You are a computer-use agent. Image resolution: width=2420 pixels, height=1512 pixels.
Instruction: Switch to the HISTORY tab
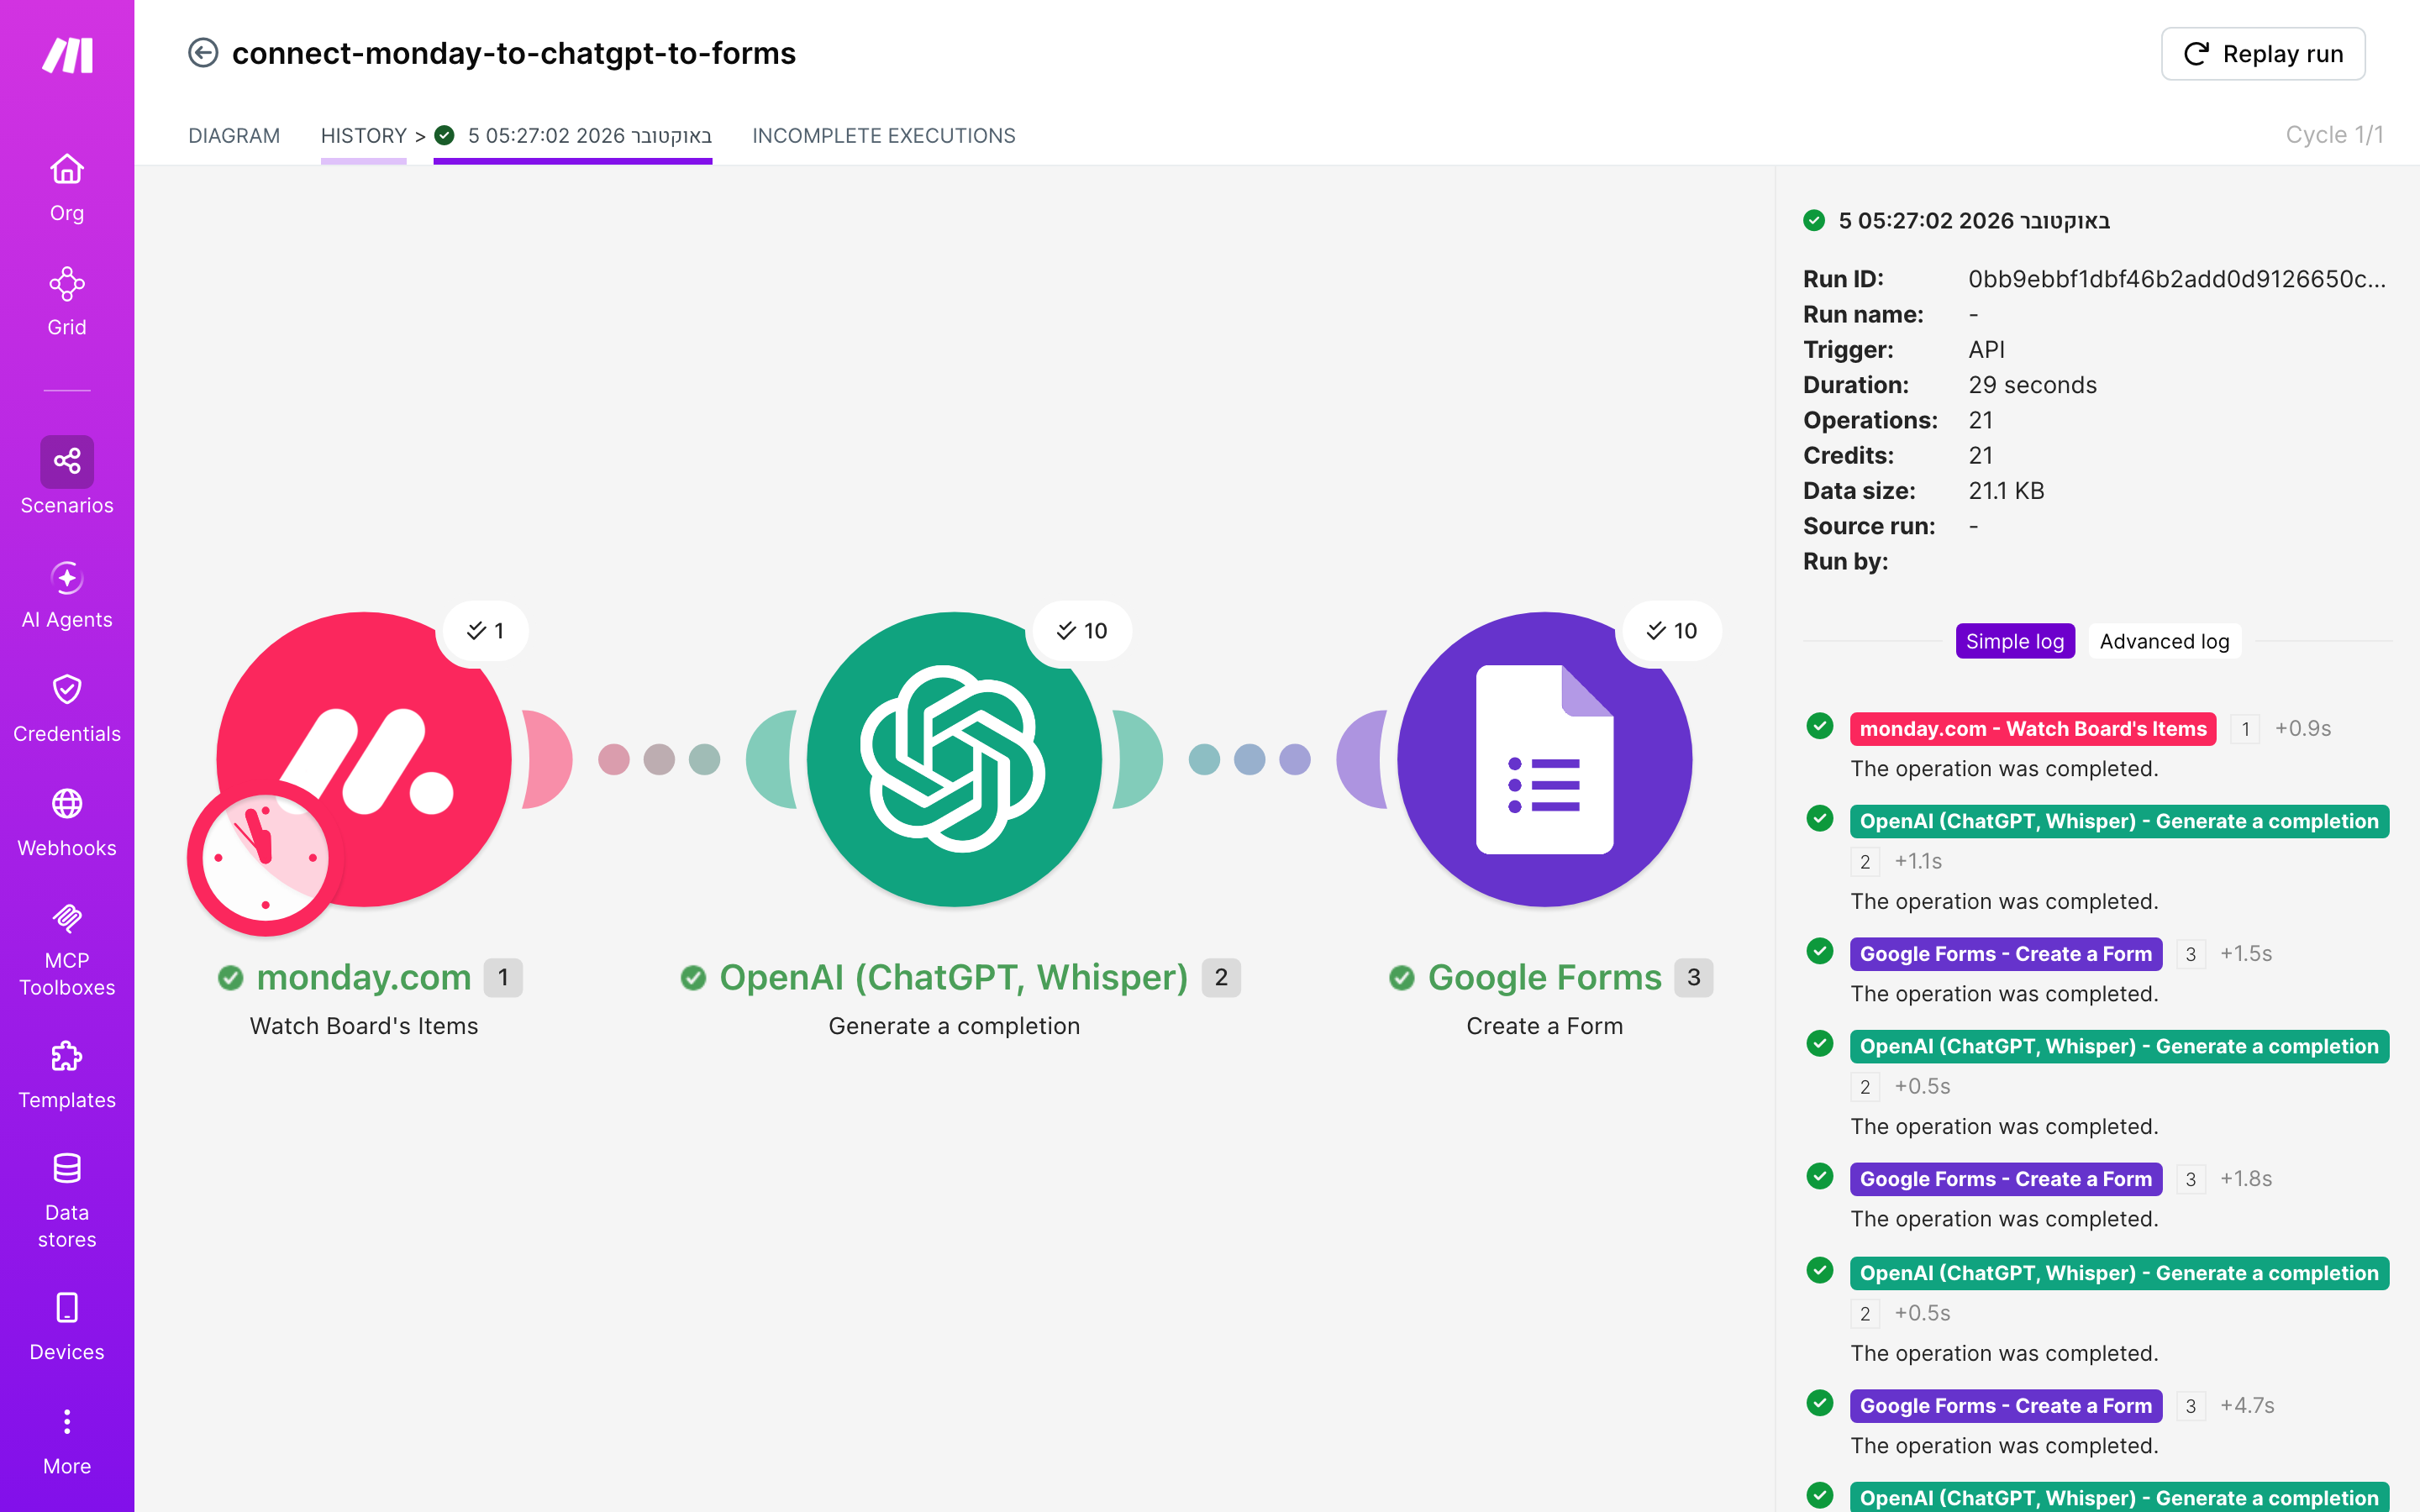(364, 135)
